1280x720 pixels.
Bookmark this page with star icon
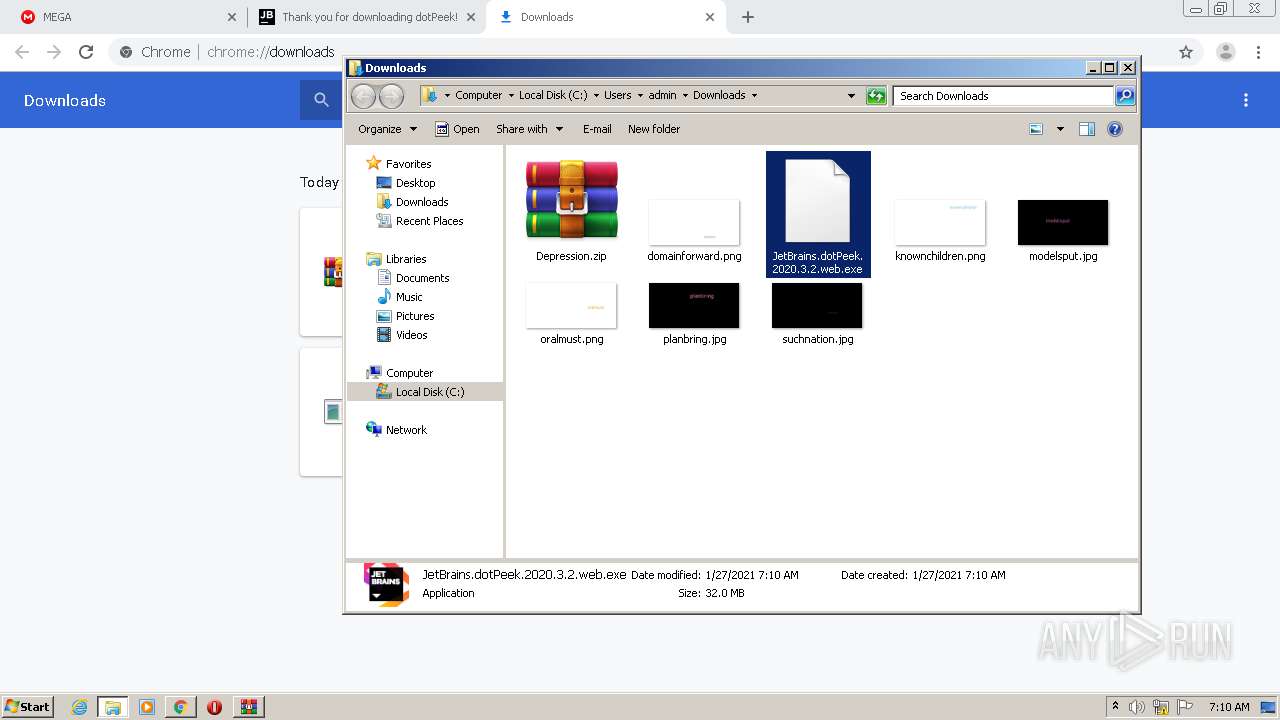tap(1186, 52)
